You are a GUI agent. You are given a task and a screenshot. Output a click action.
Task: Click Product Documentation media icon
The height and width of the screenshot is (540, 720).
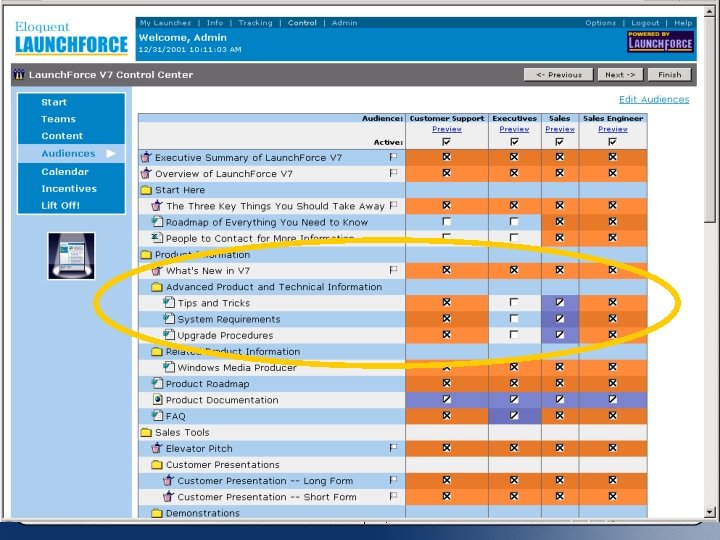(x=158, y=399)
